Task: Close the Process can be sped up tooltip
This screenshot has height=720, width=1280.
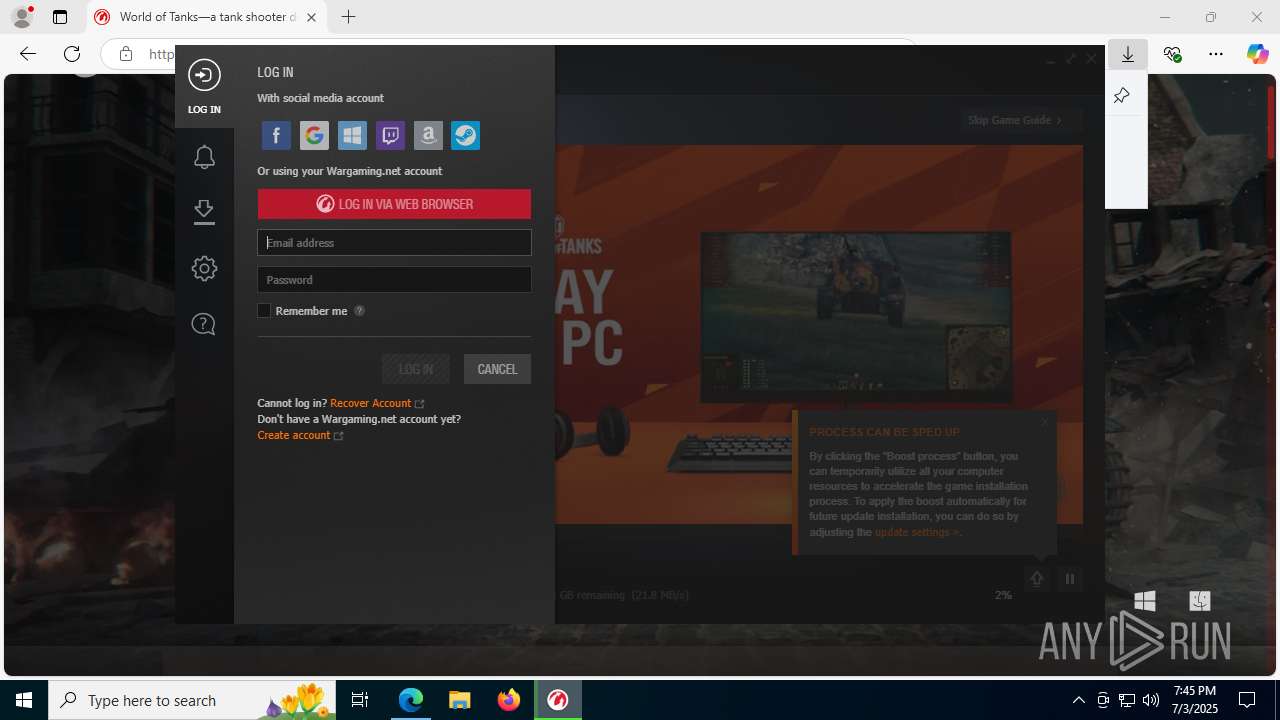Action: (x=1045, y=421)
